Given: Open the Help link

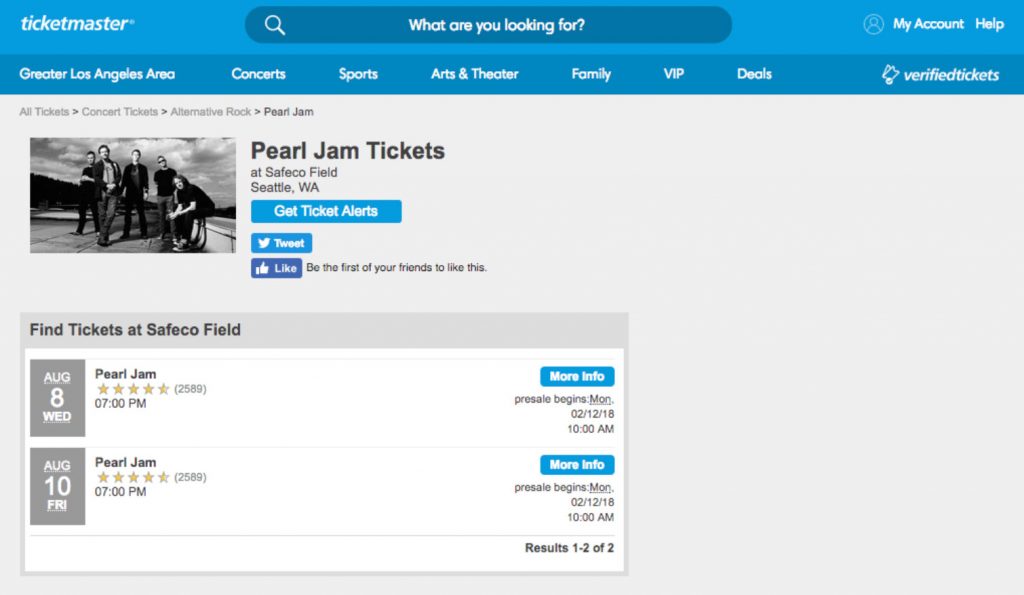Looking at the screenshot, I should 989,24.
